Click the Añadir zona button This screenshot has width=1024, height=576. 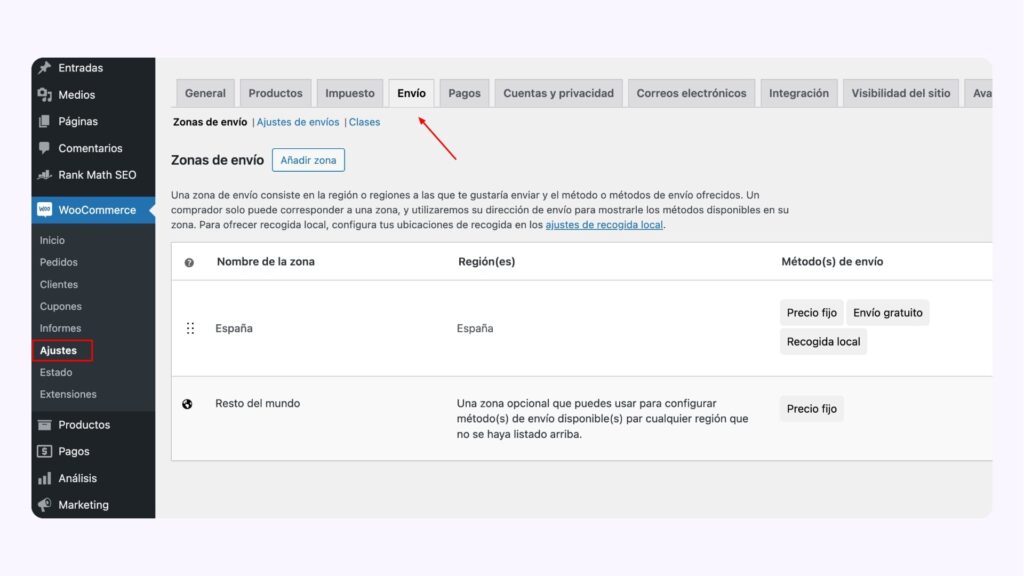308,159
